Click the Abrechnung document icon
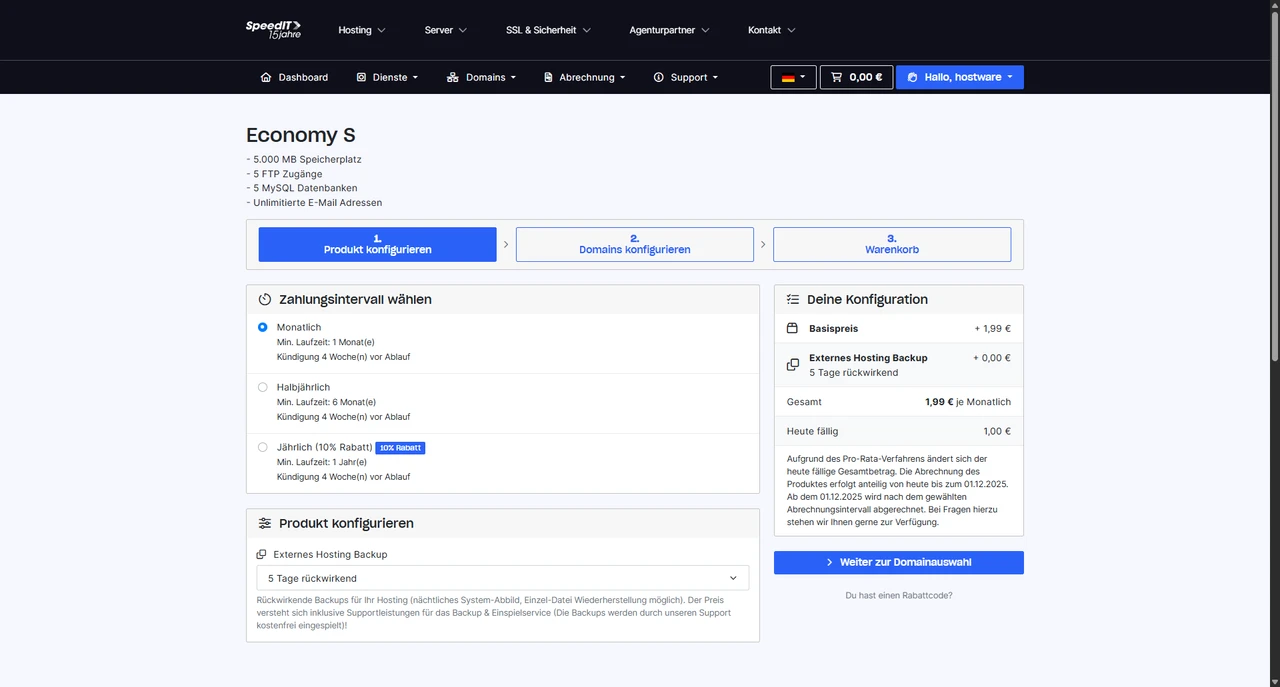The height and width of the screenshot is (687, 1280). [x=548, y=77]
